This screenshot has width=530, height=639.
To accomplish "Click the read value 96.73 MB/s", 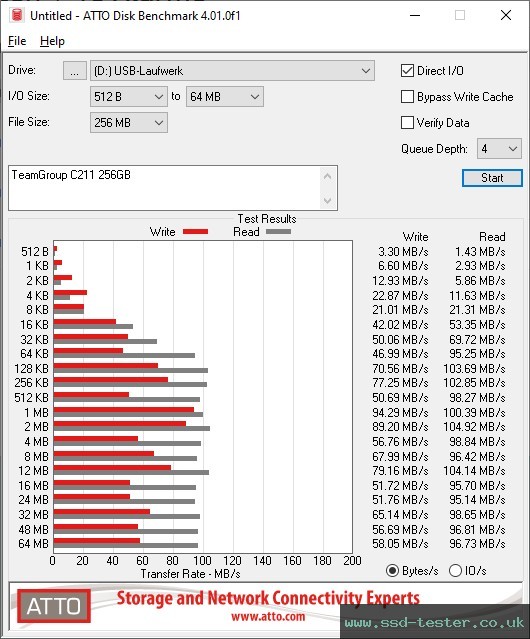I will click(x=477, y=544).
